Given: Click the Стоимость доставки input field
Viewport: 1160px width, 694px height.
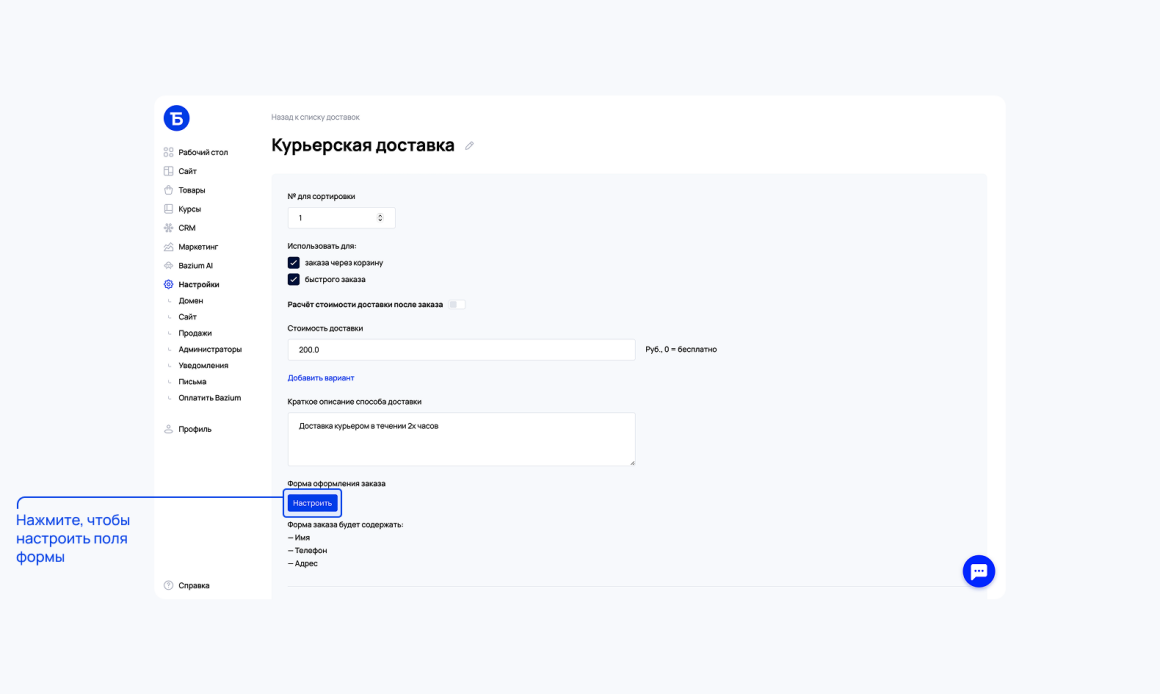Looking at the screenshot, I should pos(462,350).
